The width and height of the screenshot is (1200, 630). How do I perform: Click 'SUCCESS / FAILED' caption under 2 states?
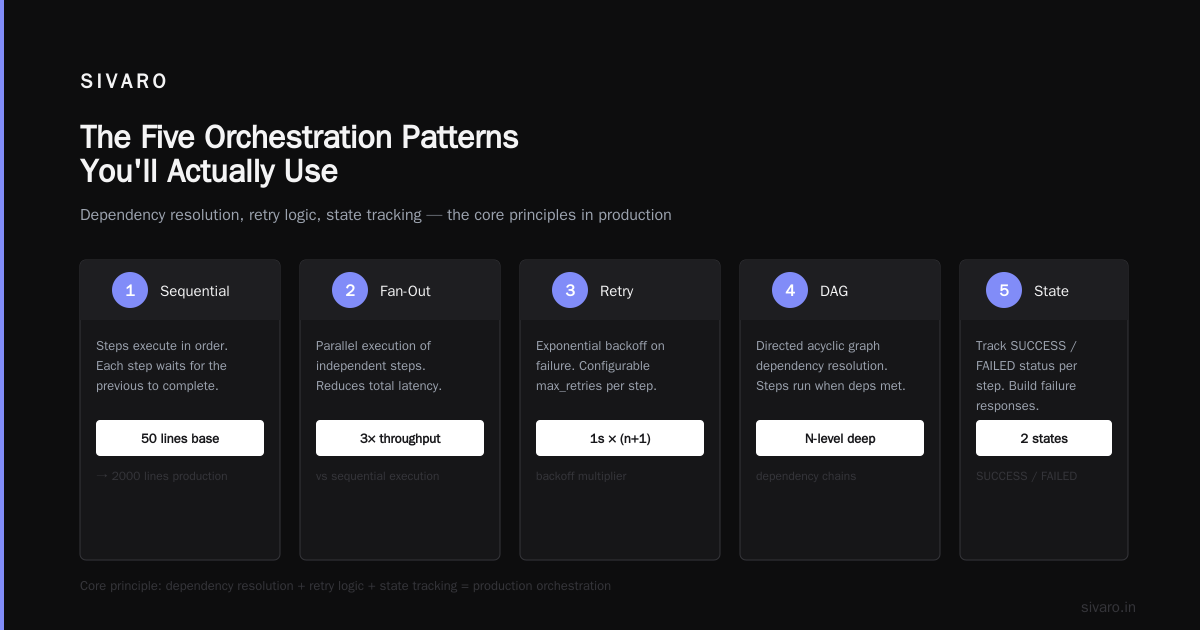click(x=1026, y=476)
